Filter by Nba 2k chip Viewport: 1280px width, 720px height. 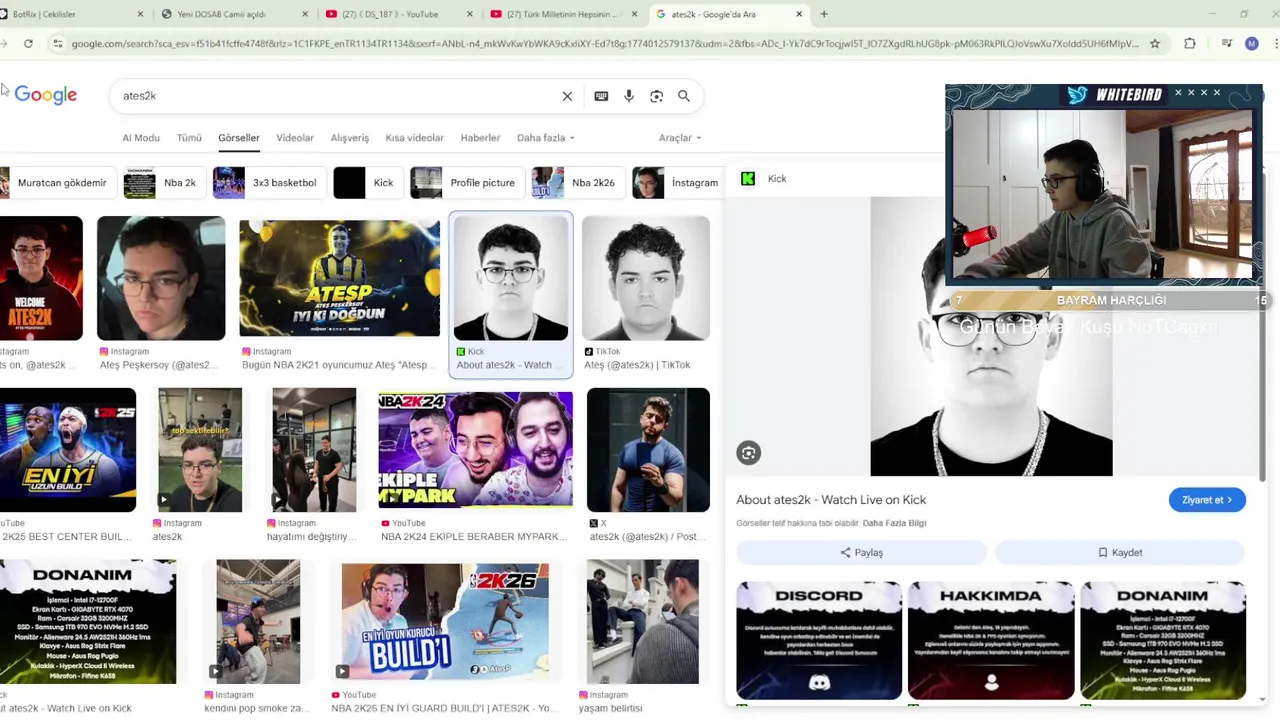(163, 183)
